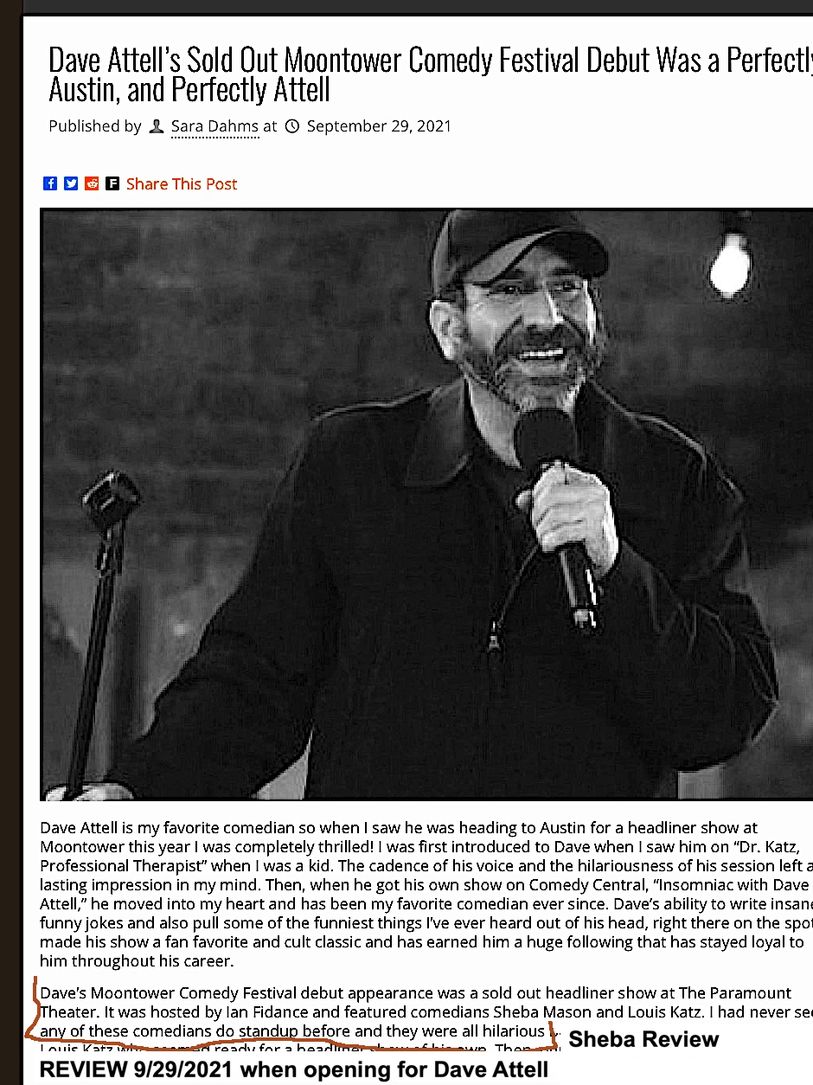Click the Flipboard share icon

point(112,183)
